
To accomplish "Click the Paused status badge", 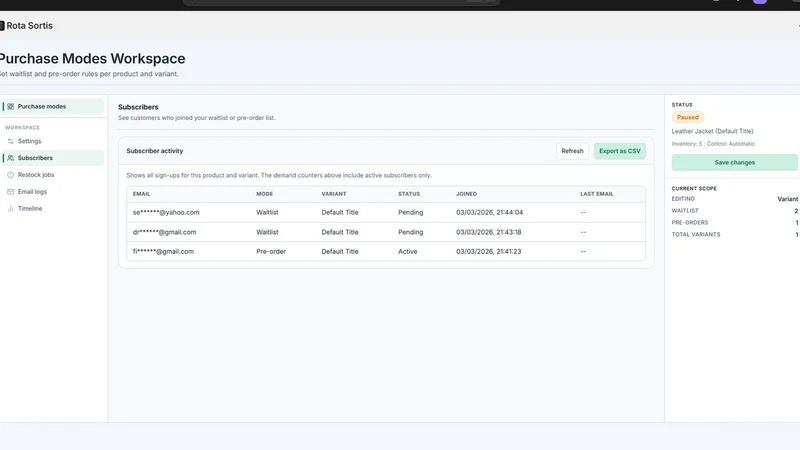I will 687,117.
